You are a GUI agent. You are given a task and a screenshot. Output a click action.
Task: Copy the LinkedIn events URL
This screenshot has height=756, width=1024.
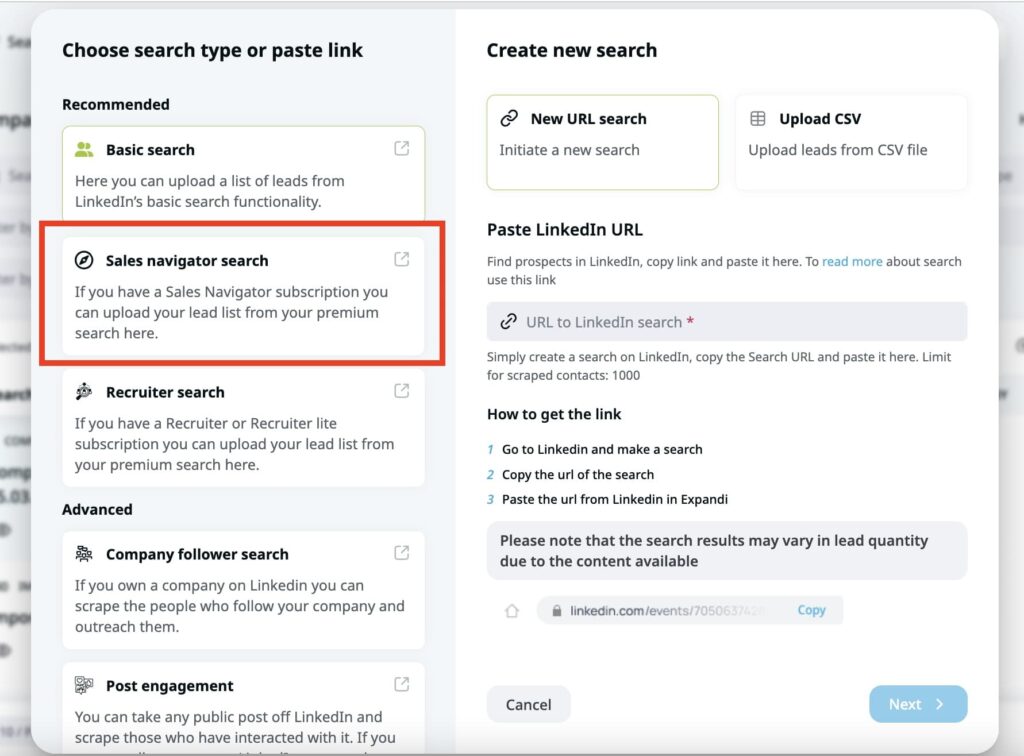point(812,610)
